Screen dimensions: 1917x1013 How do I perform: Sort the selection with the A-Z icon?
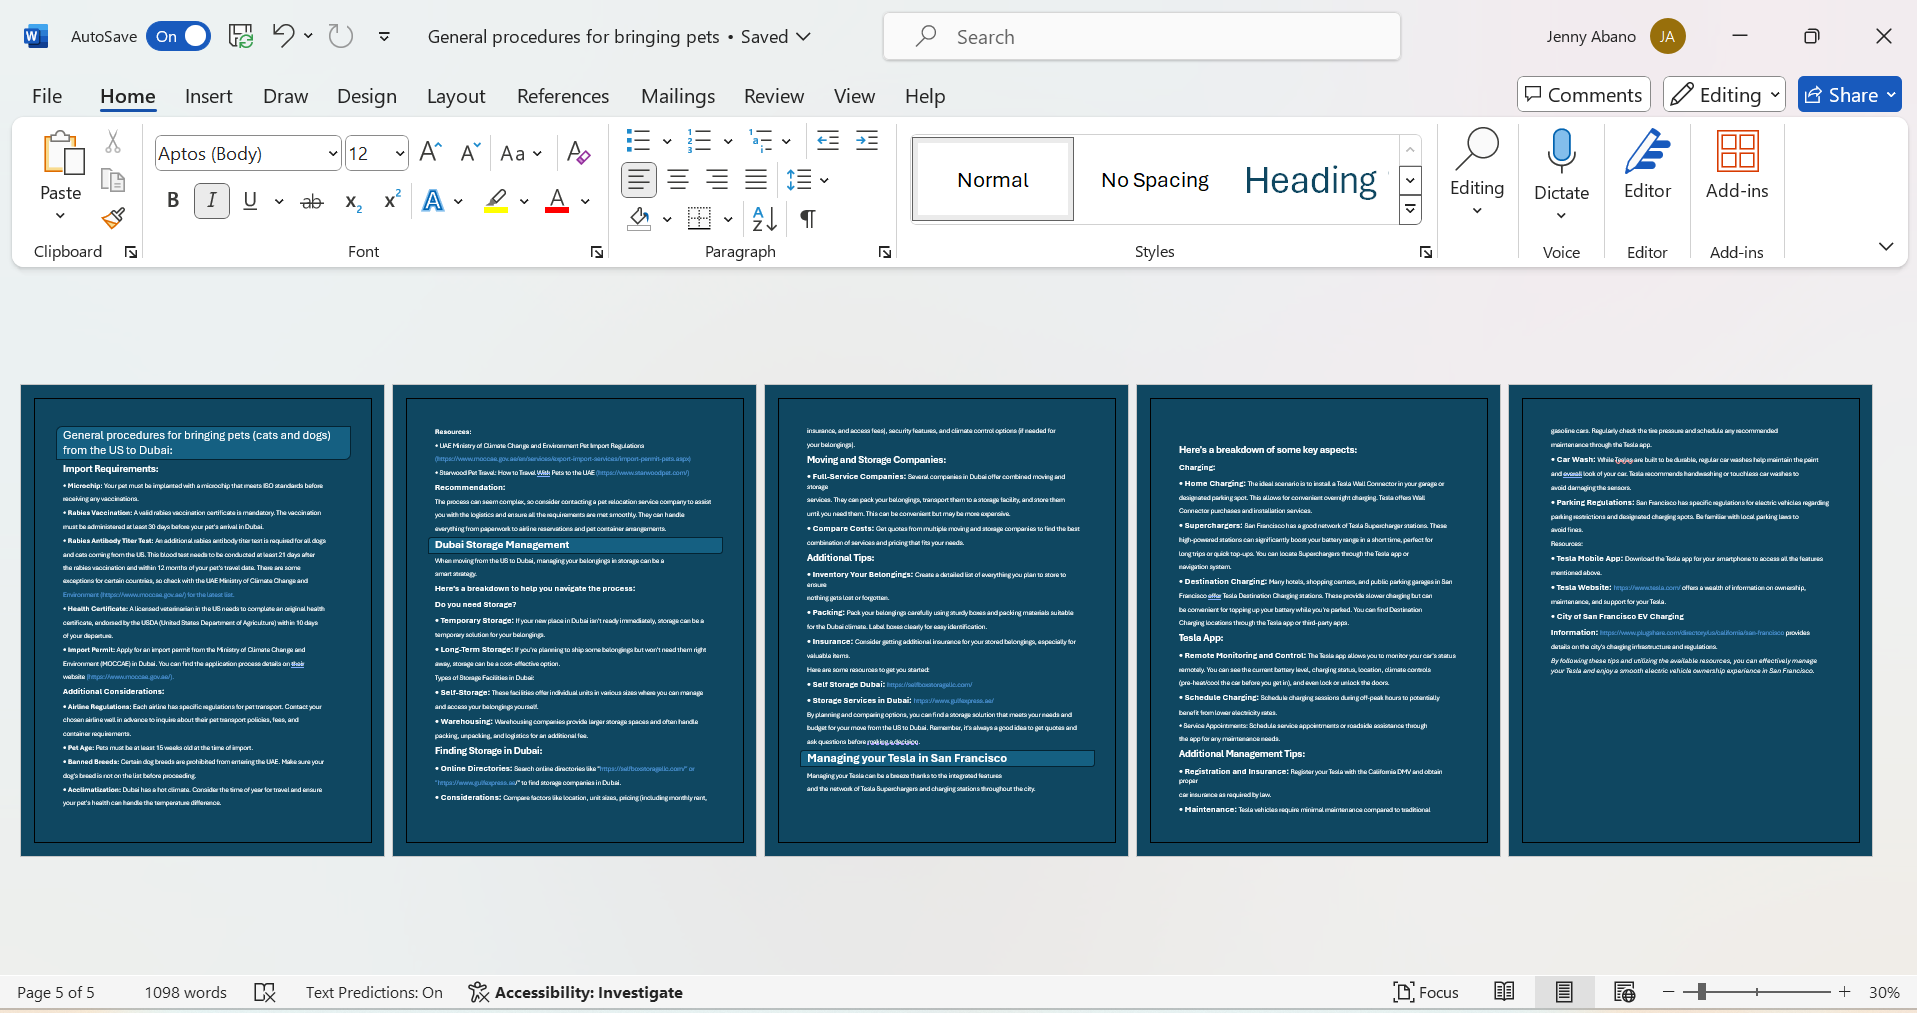(x=764, y=219)
